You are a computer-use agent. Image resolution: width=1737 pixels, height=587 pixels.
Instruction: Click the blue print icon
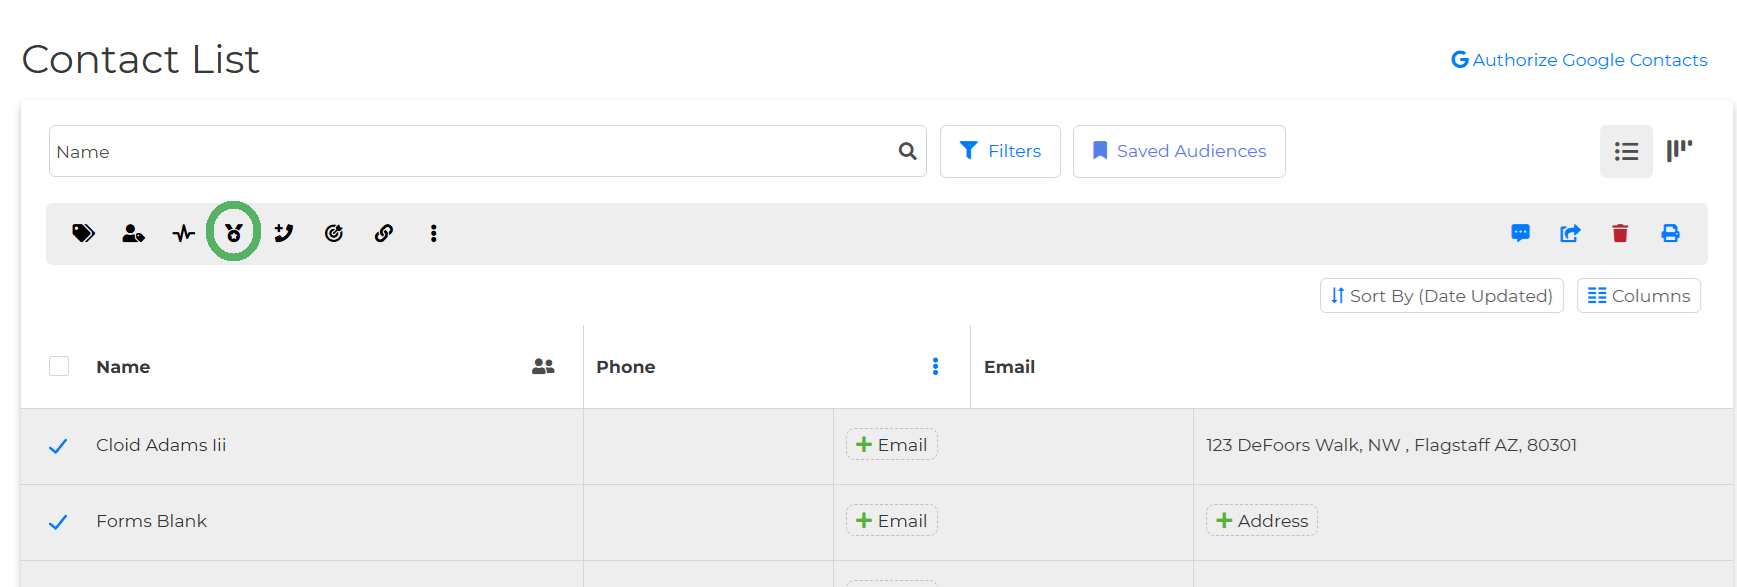pos(1670,233)
